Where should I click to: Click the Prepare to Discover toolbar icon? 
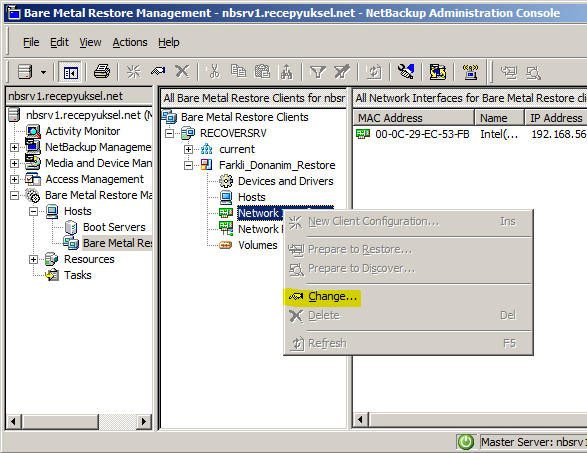coord(533,72)
